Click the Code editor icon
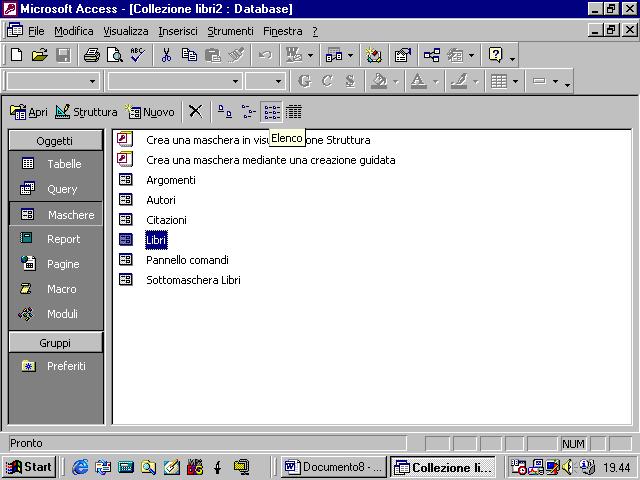The image size is (640, 480). point(373,55)
